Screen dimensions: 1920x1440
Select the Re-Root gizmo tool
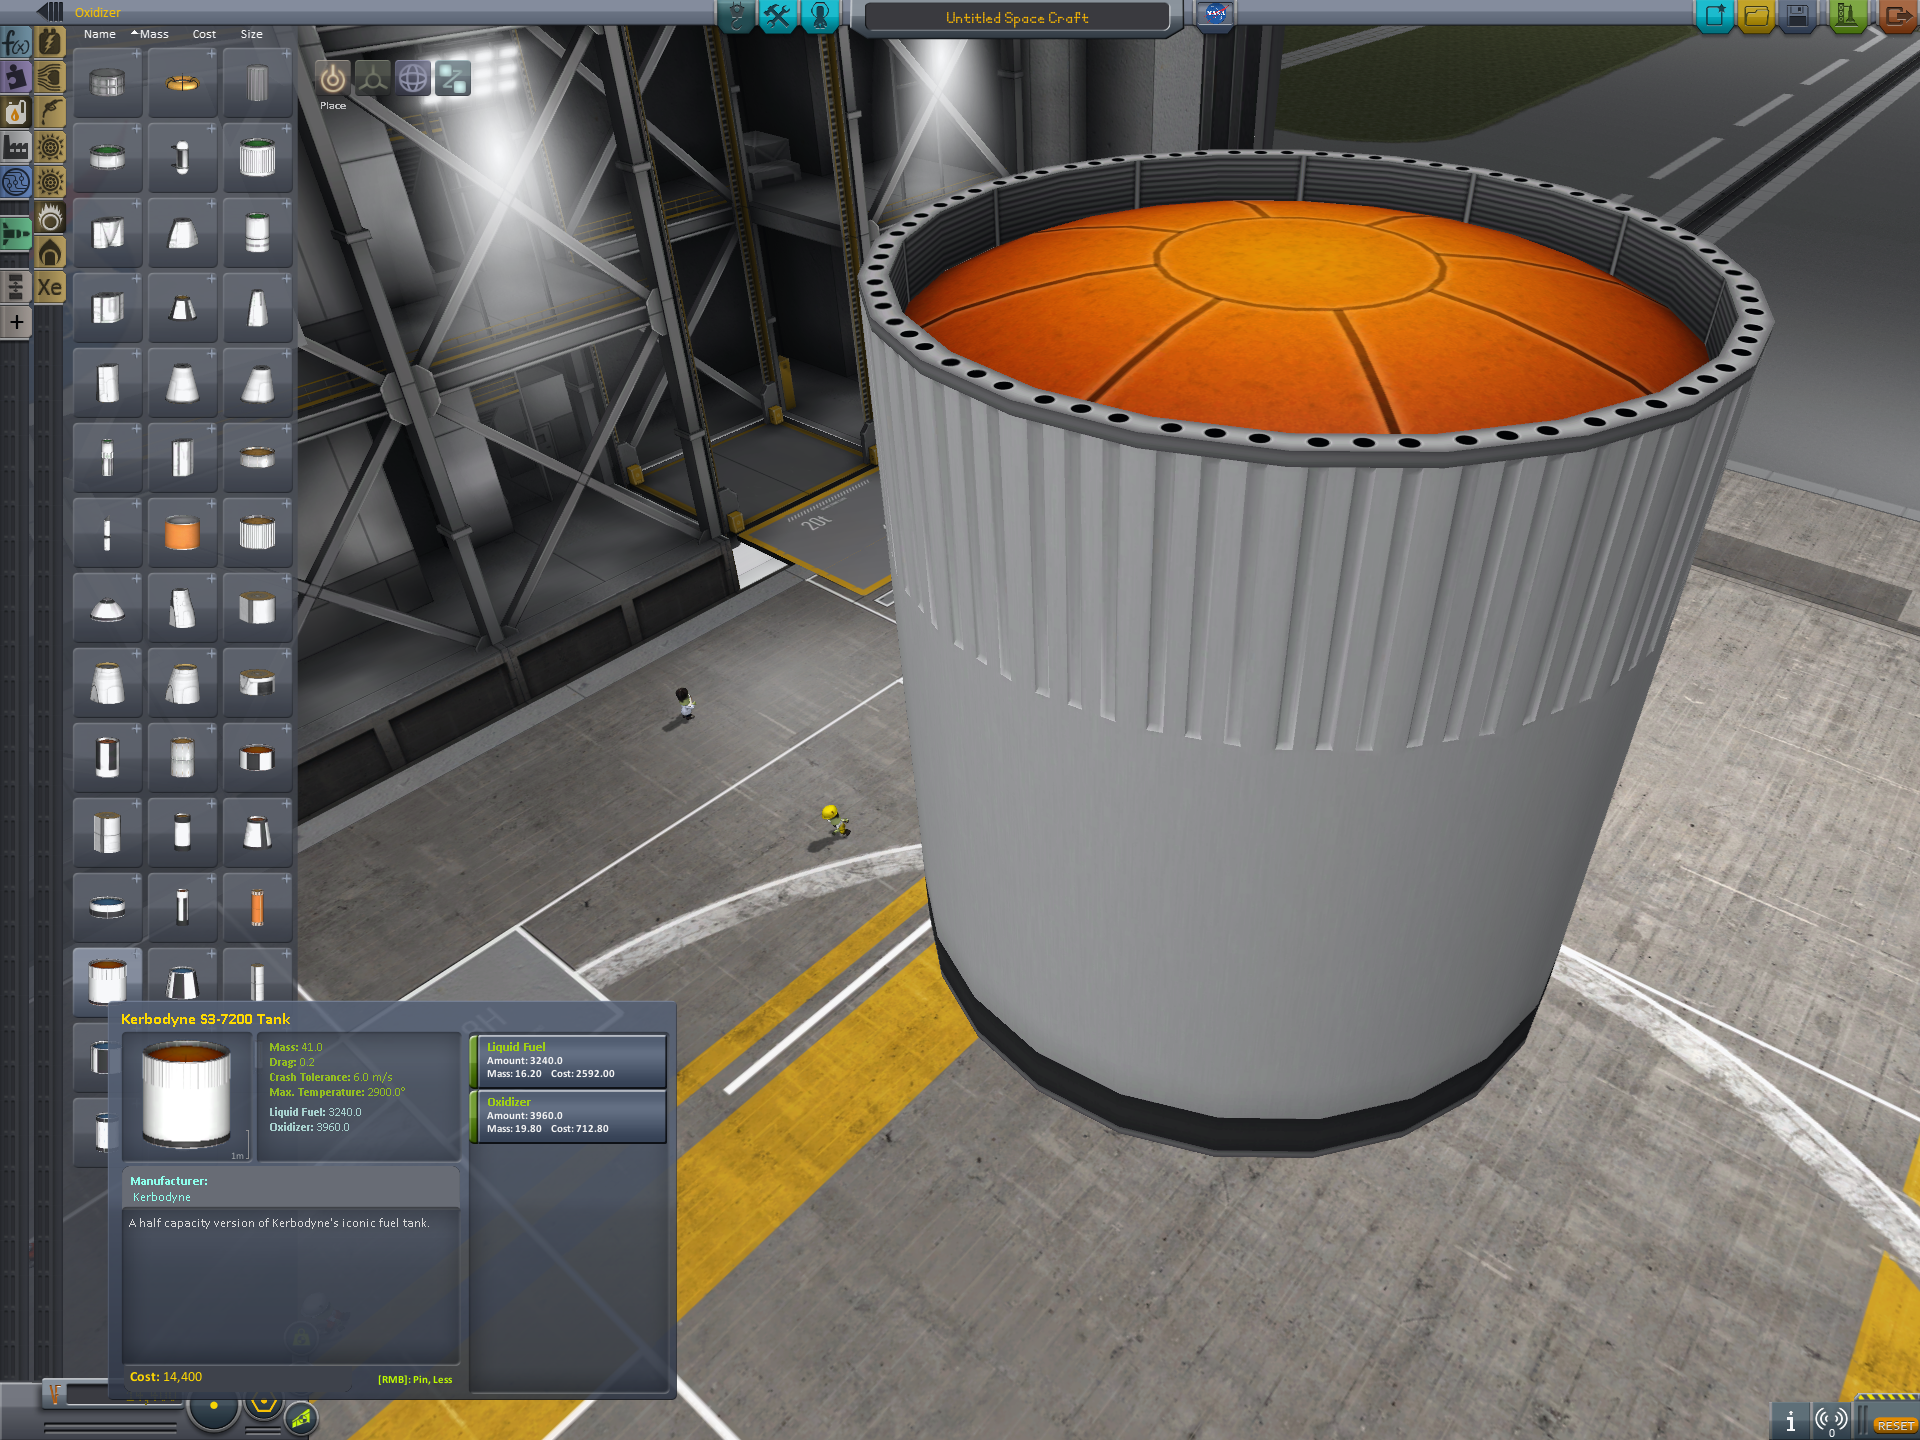453,78
